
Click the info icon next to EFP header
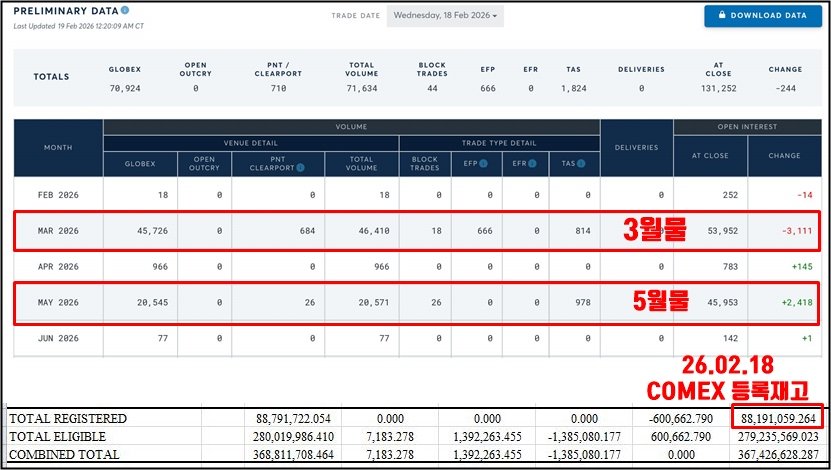(x=483, y=163)
